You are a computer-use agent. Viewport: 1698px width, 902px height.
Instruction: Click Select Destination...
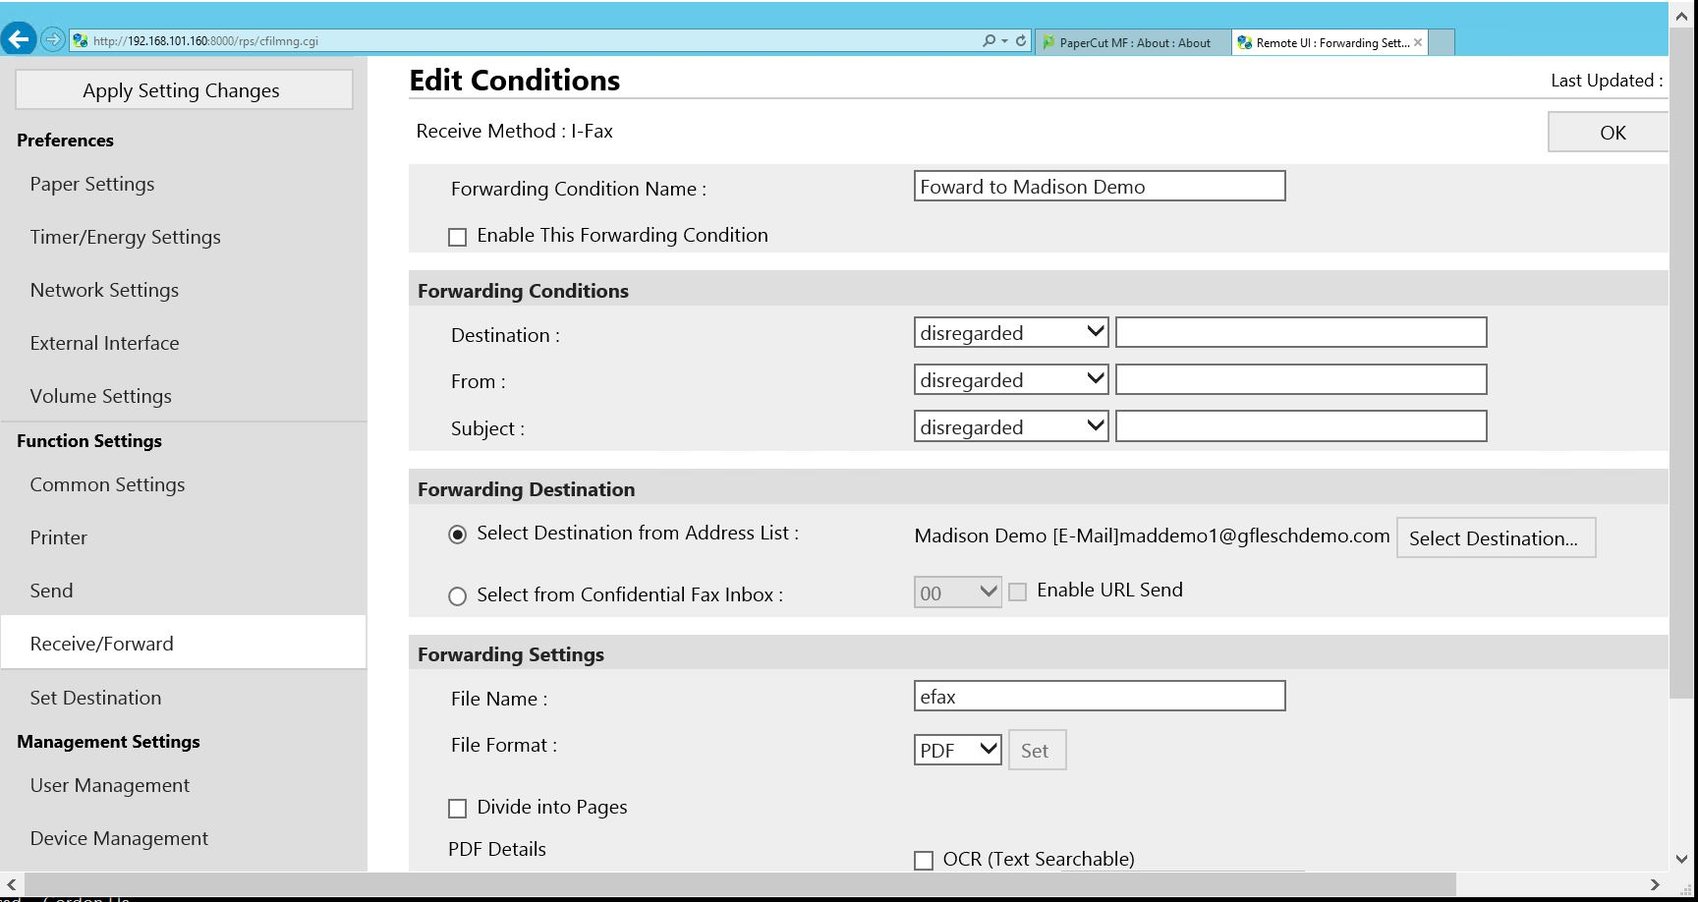pos(1495,538)
